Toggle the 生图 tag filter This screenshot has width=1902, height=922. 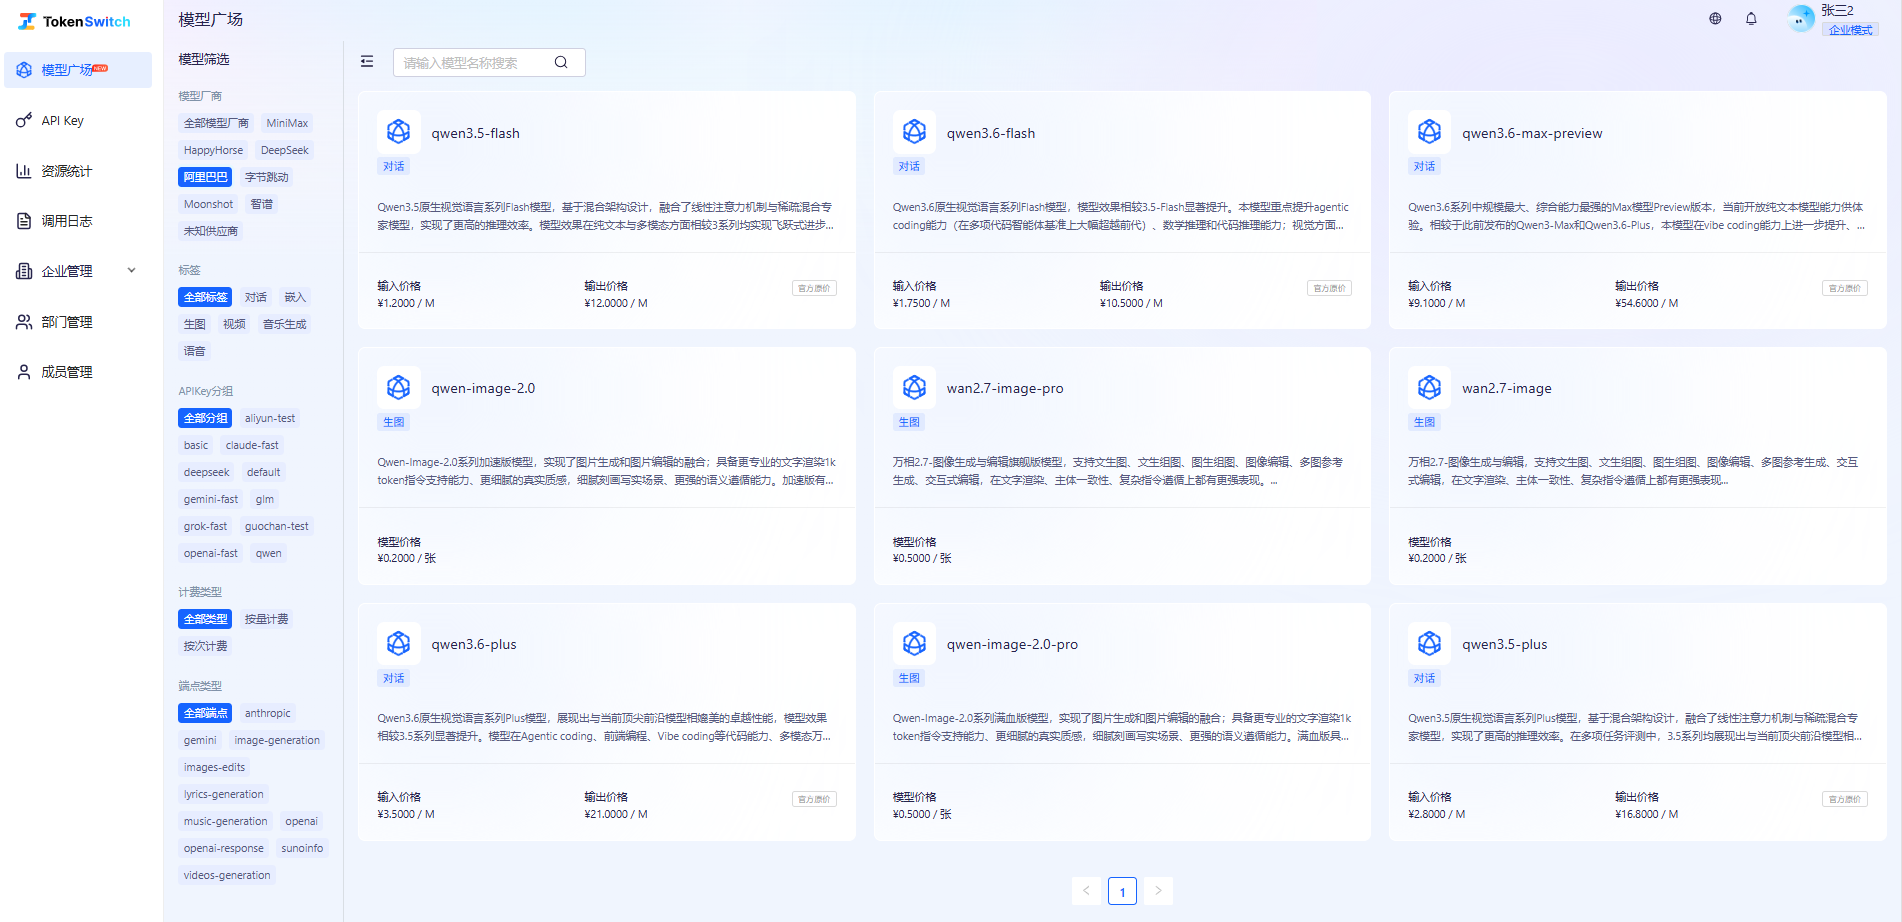point(194,324)
